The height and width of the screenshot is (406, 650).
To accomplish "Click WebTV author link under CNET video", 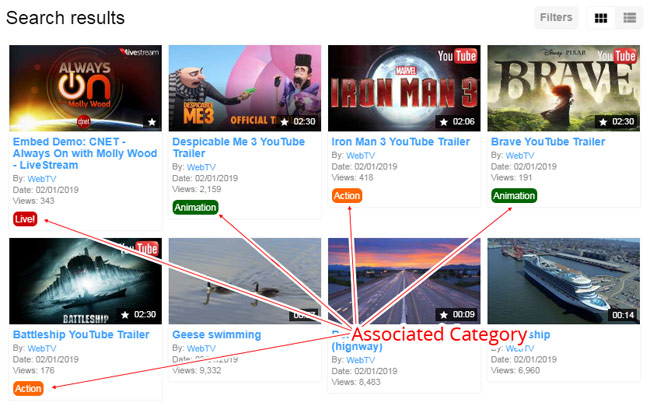I will (42, 179).
